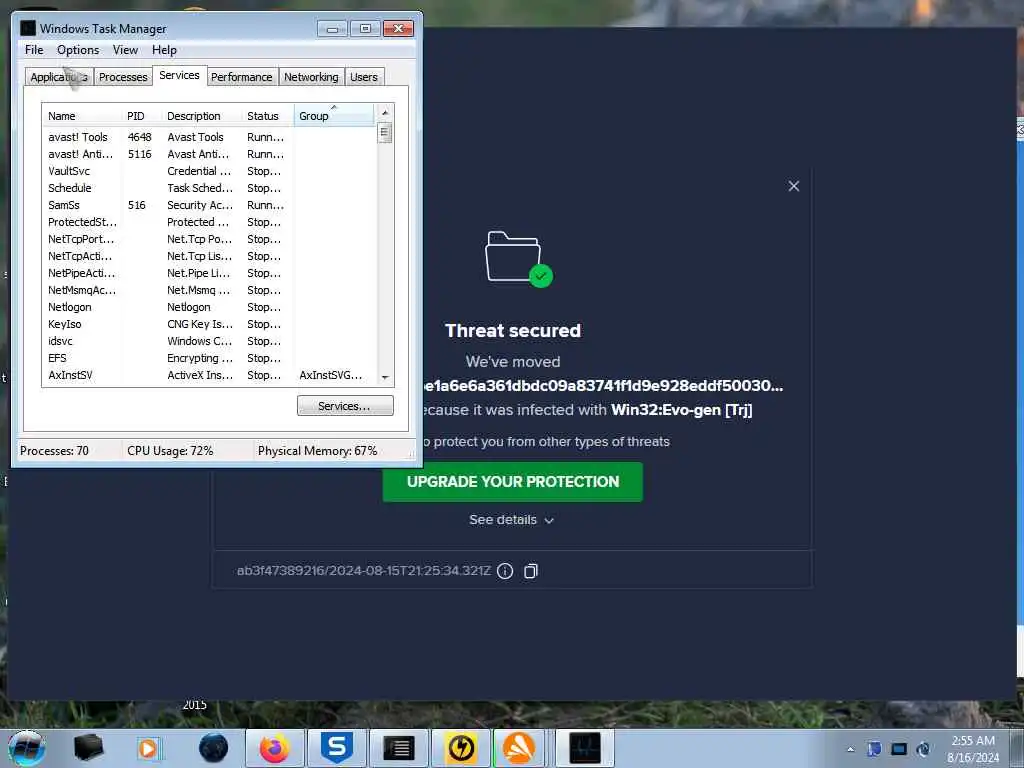Select the NetPipeActi... service row

(209, 273)
